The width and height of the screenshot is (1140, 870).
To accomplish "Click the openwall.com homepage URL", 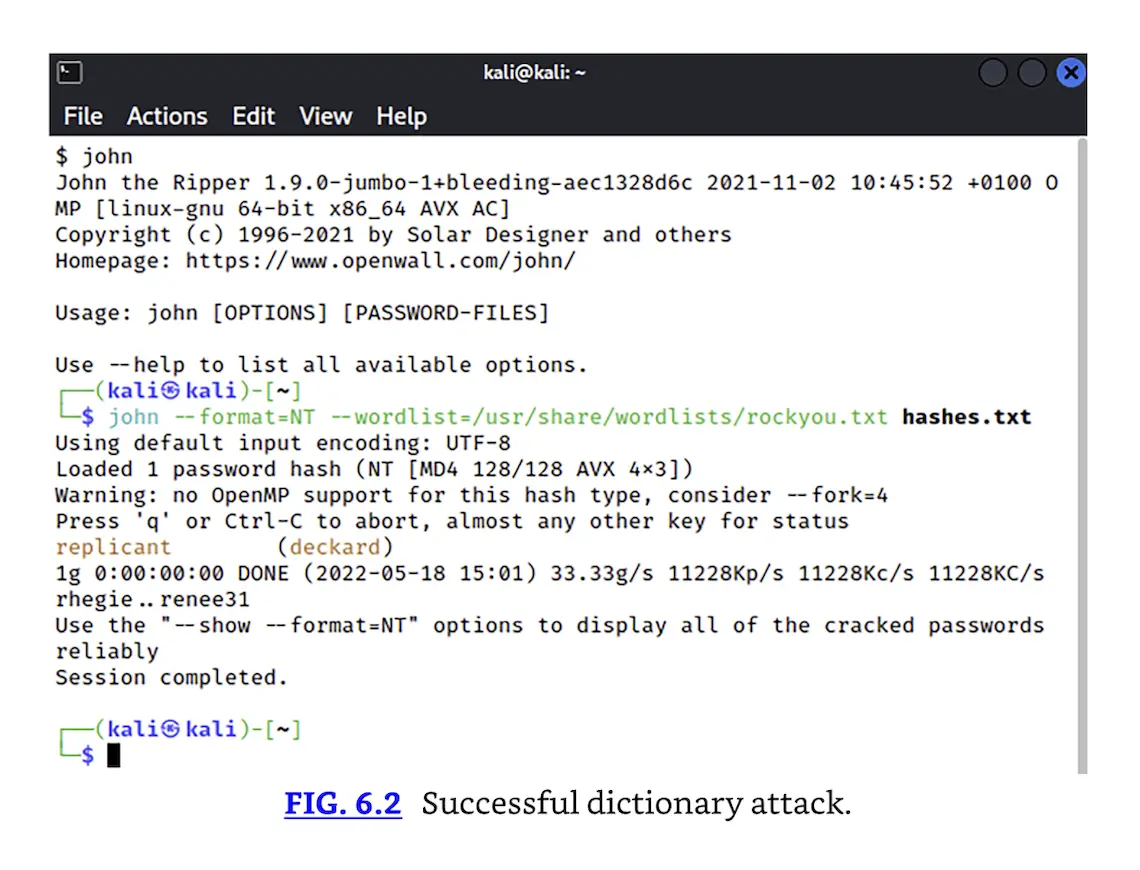I will [381, 262].
